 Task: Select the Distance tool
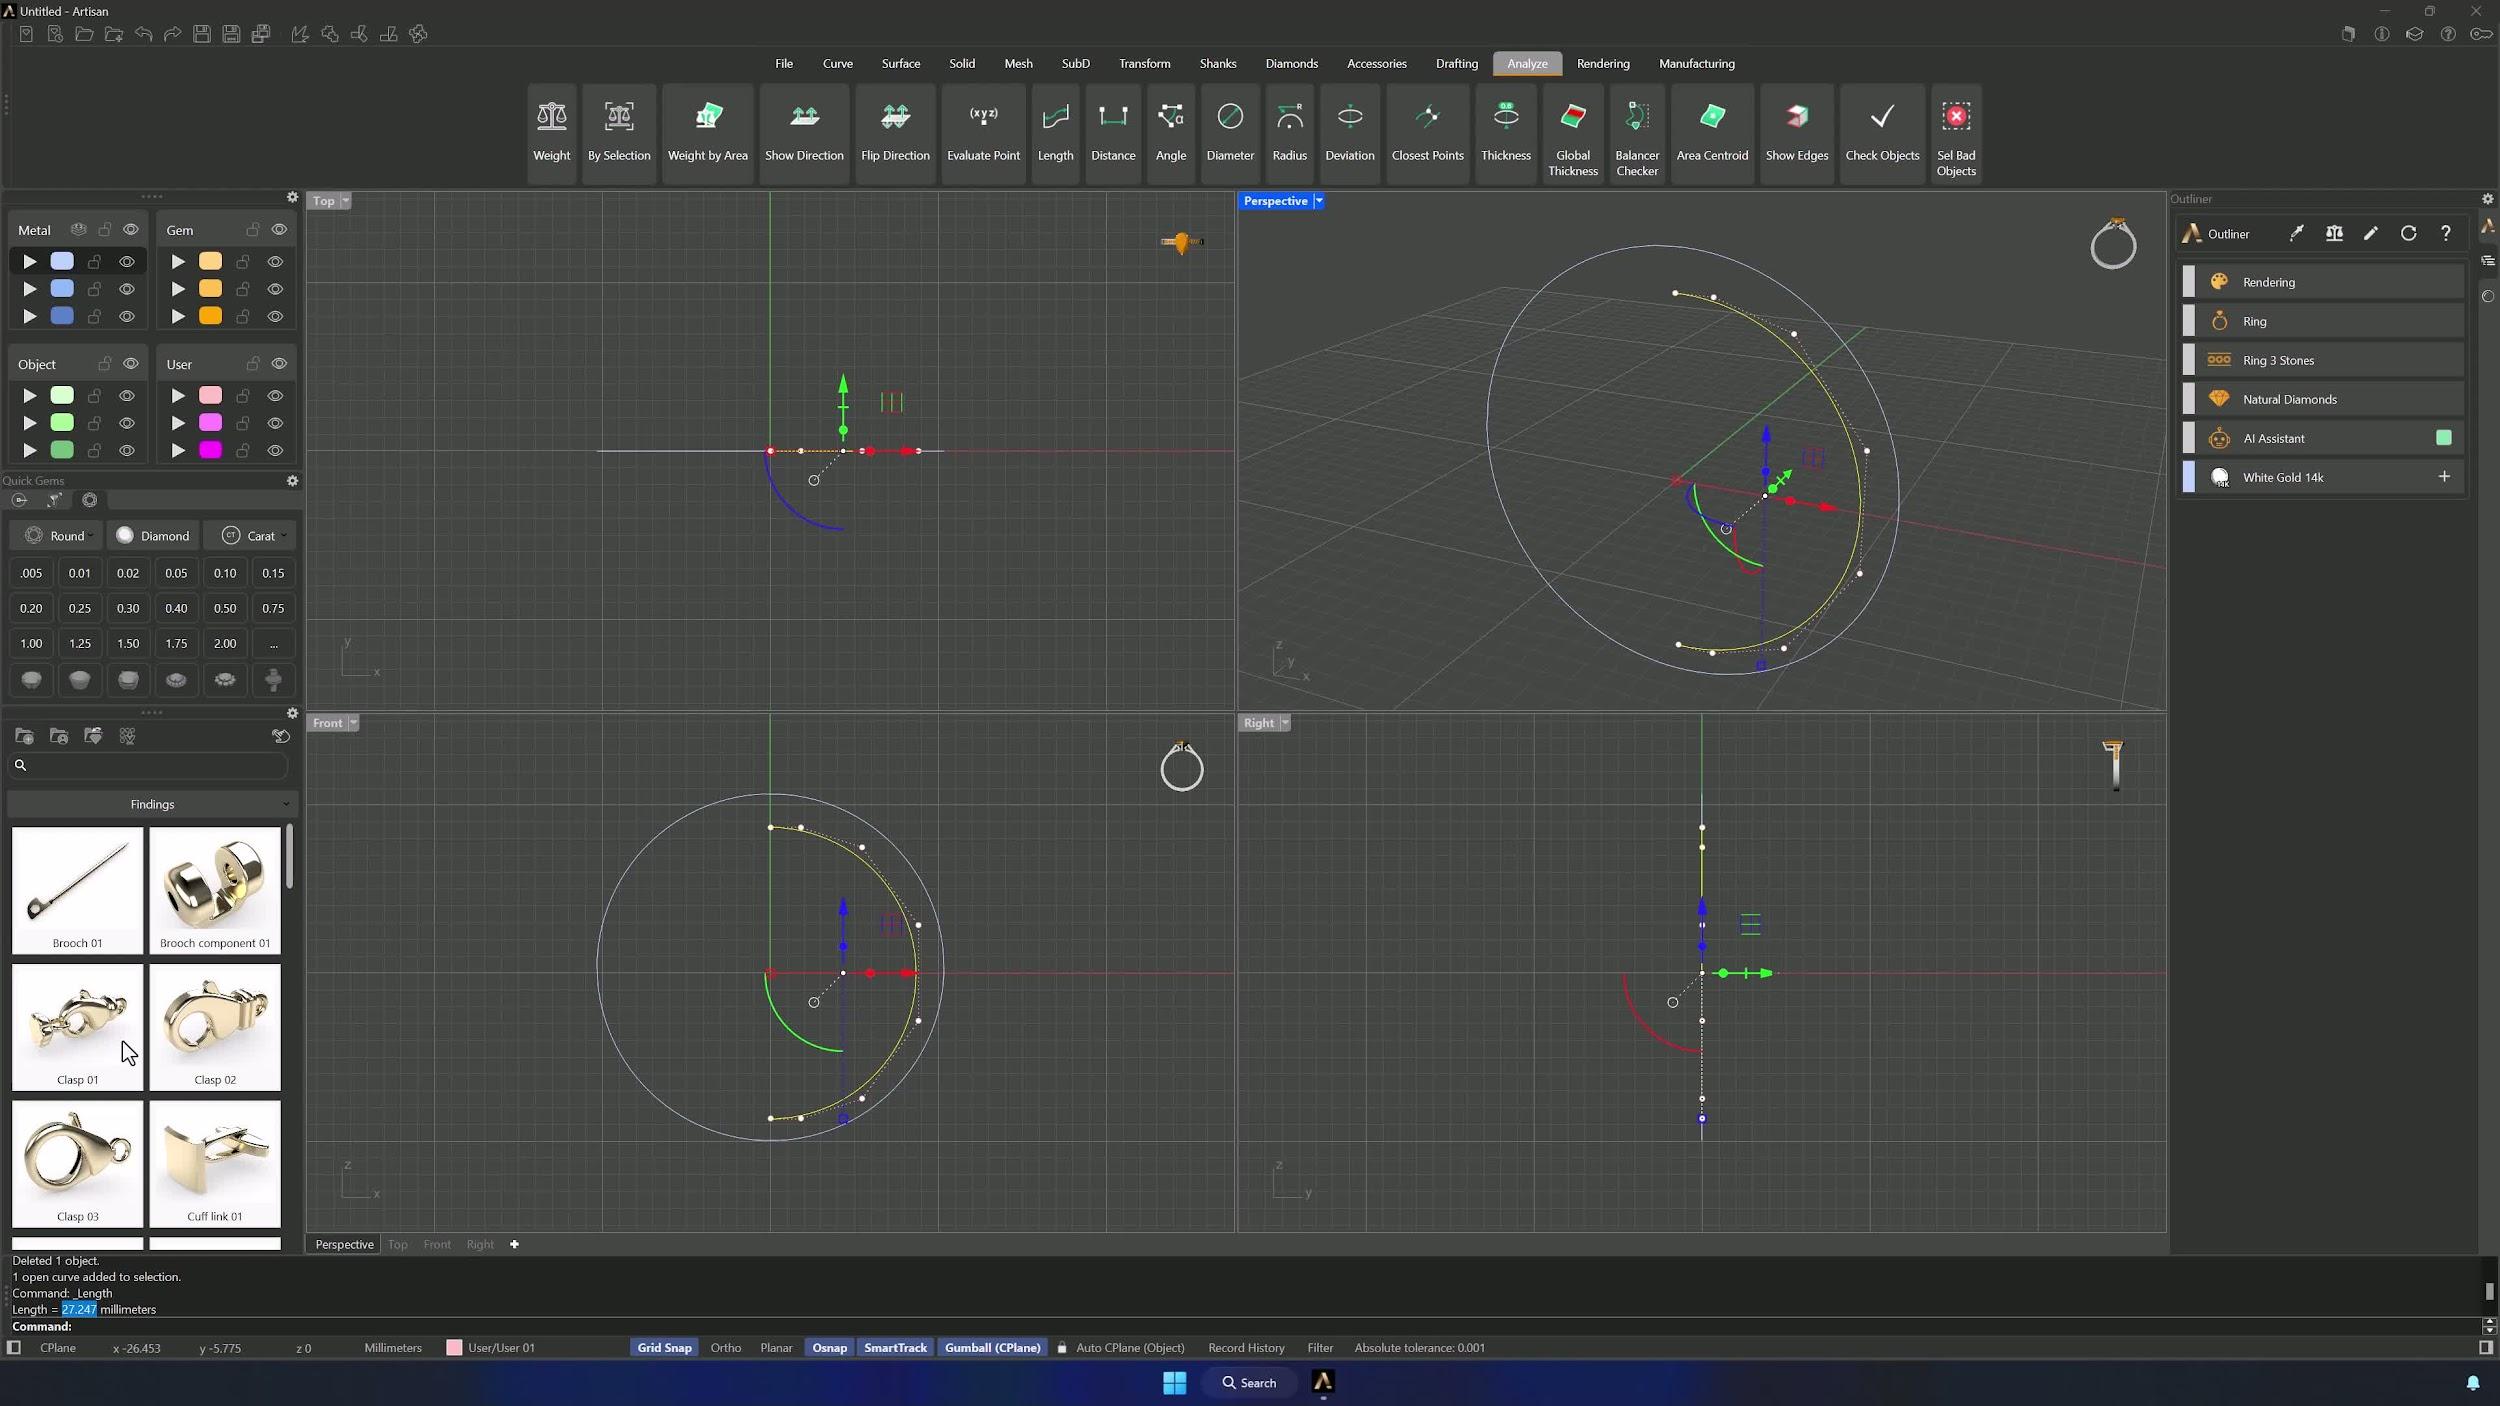1113,132
